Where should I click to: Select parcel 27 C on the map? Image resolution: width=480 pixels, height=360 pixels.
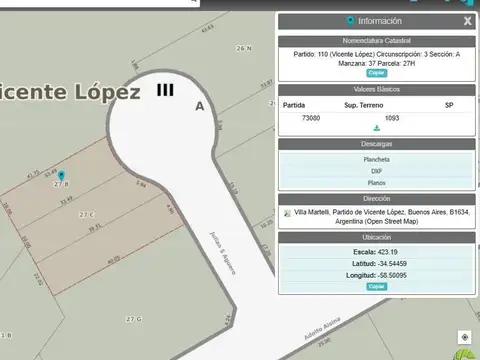click(87, 215)
